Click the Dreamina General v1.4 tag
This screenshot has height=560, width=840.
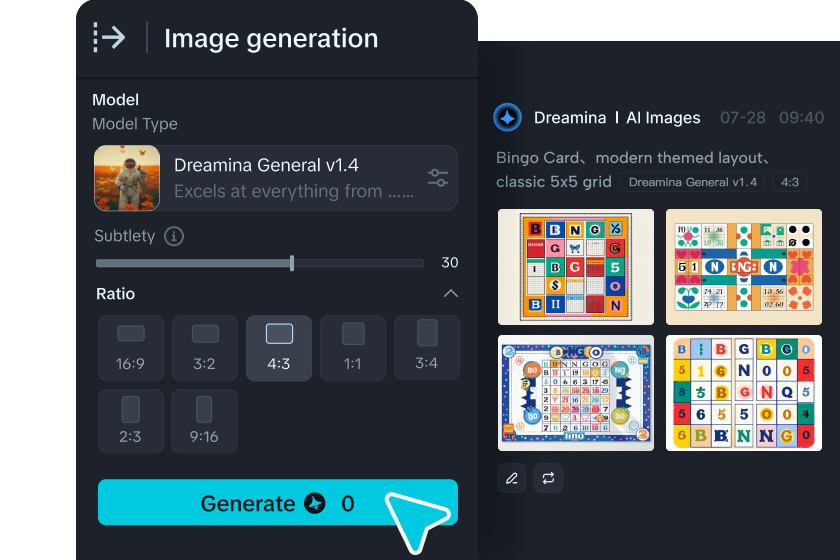[x=692, y=182]
